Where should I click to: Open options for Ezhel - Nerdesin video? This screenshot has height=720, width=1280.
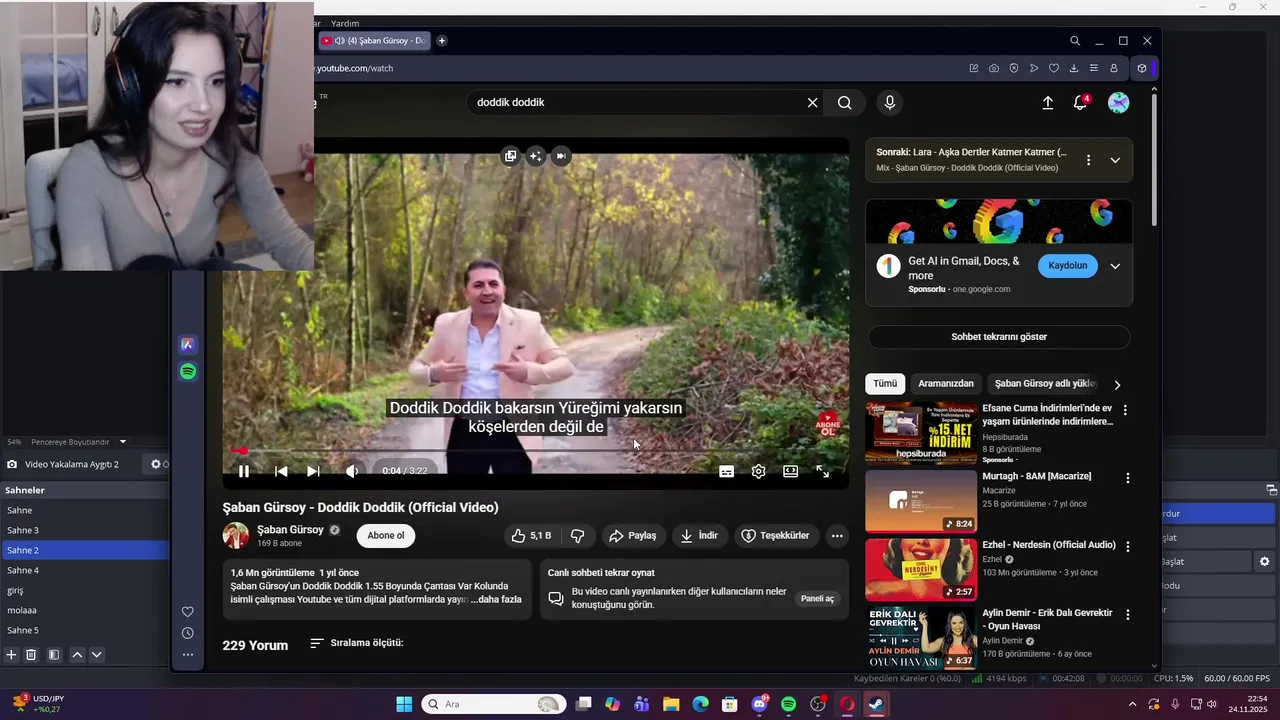(x=1127, y=547)
